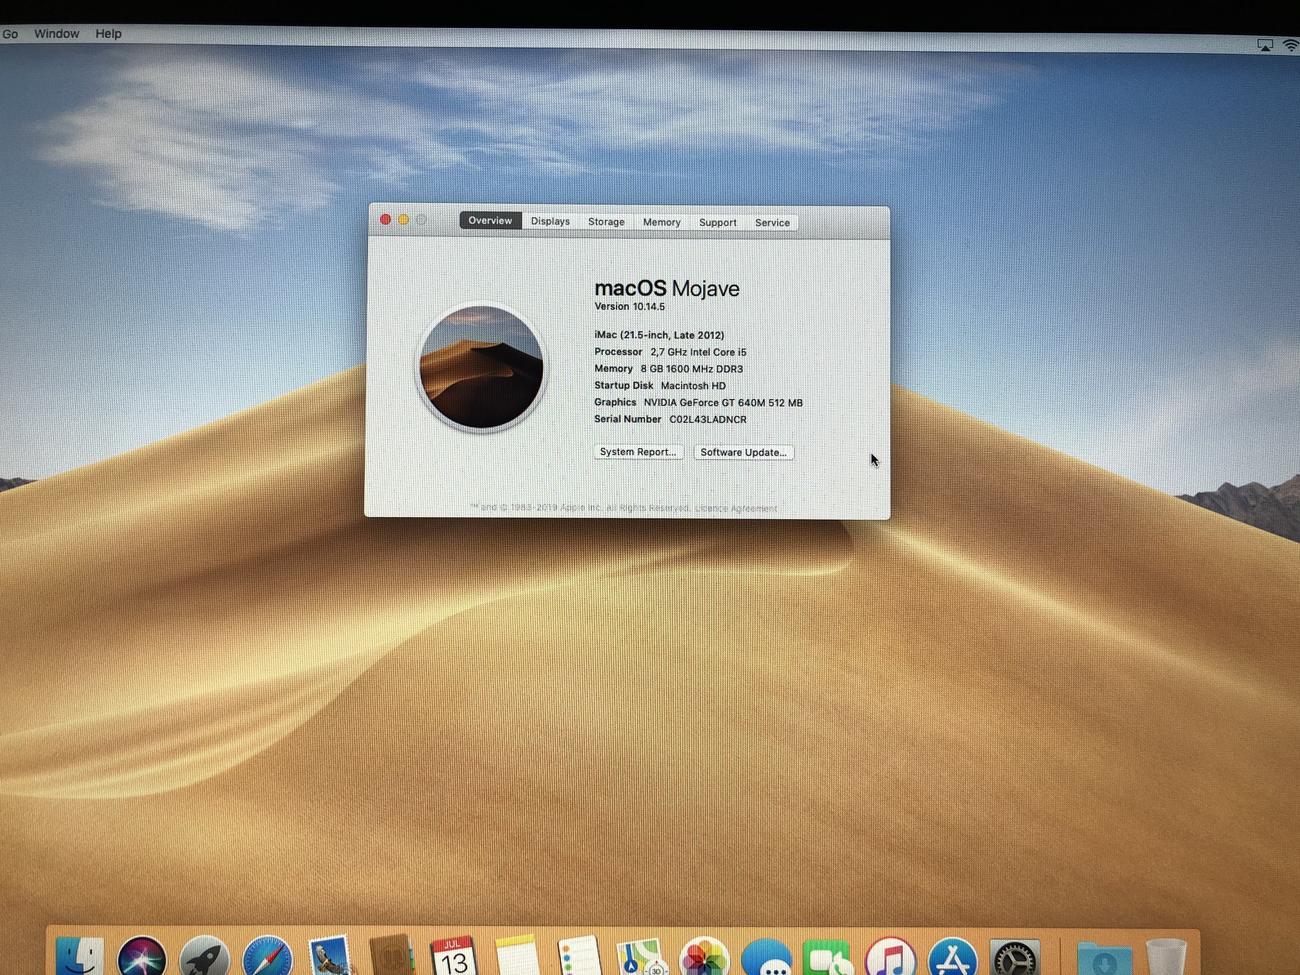Viewport: 1300px width, 975px height.
Task: Switch to the Service tab
Action: (x=772, y=223)
